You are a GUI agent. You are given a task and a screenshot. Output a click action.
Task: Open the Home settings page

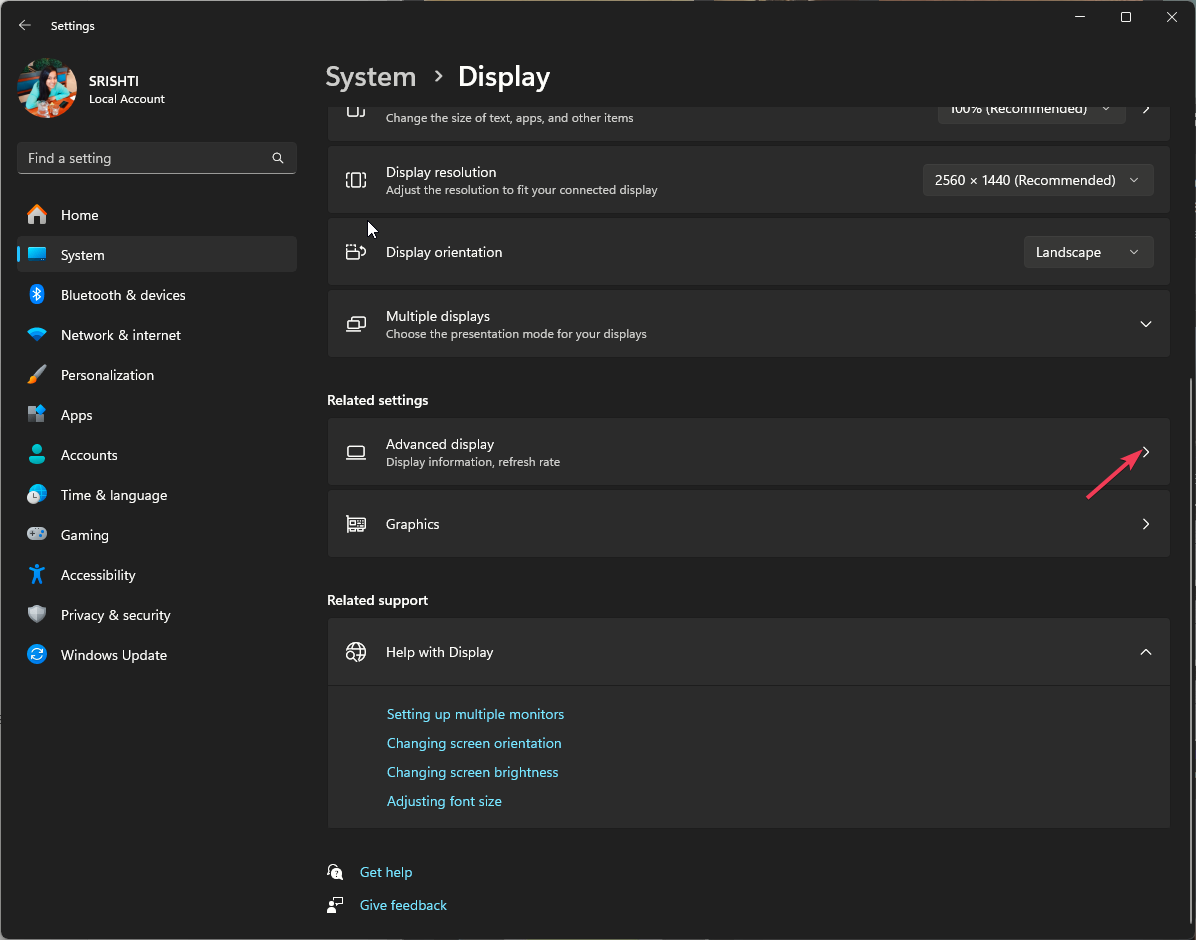pos(156,215)
